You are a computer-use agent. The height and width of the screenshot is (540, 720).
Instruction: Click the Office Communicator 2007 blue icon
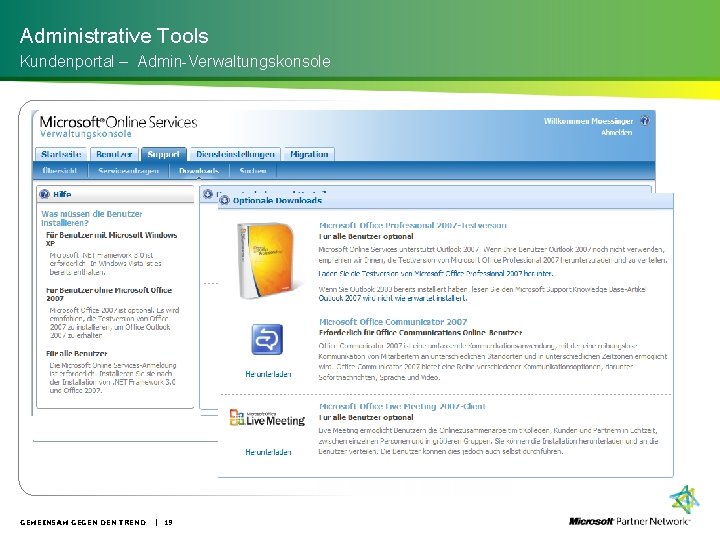[267, 339]
